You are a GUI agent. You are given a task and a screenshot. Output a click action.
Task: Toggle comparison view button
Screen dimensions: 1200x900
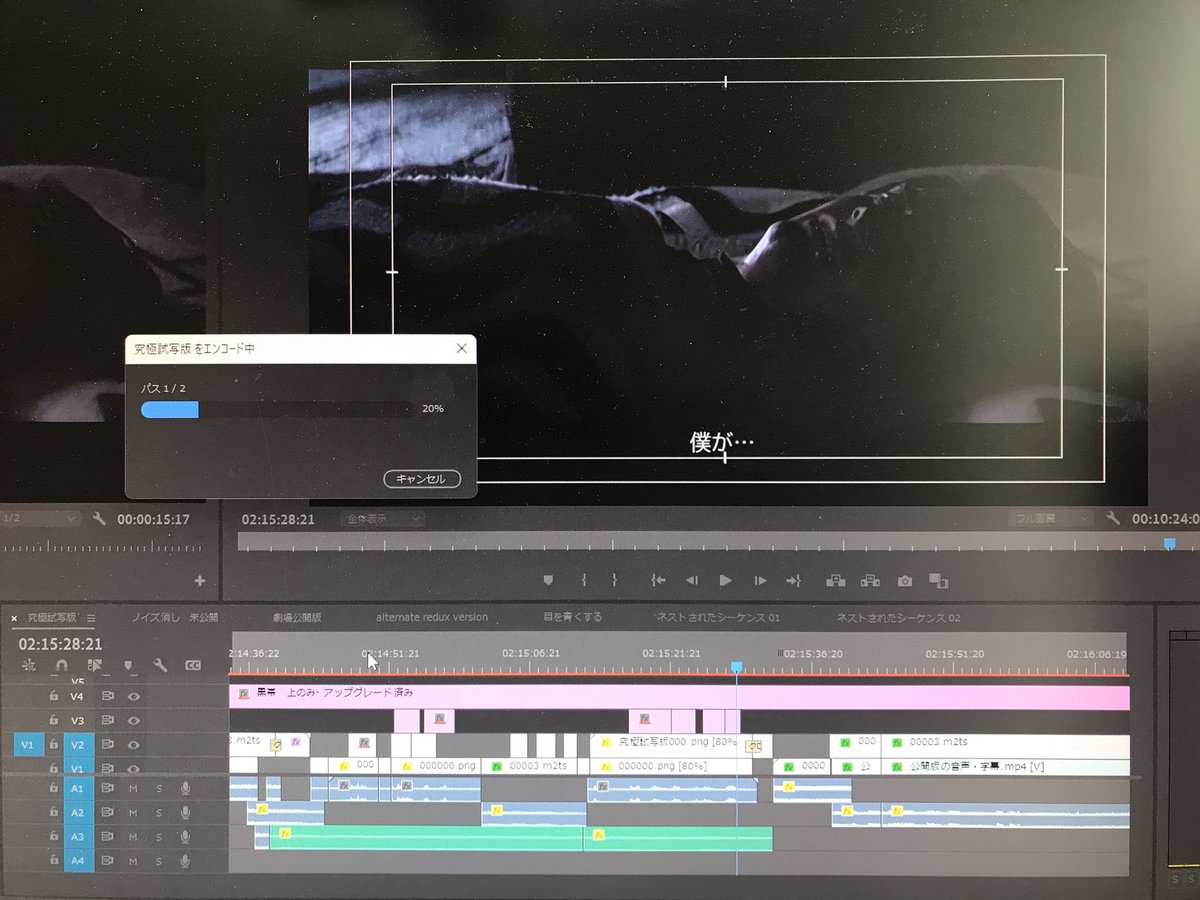pyautogui.click(x=938, y=580)
